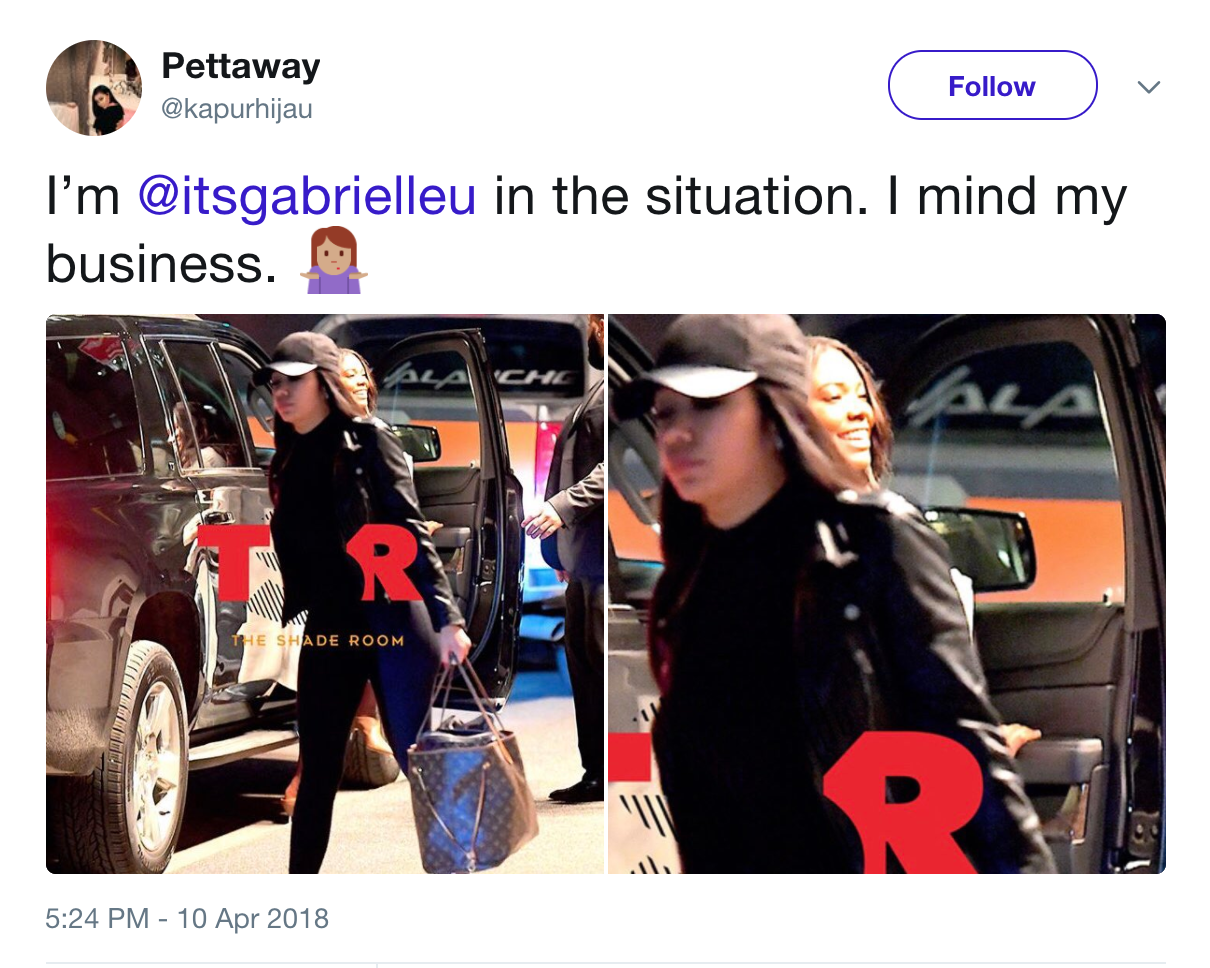Click the tweet text 'I mind my business'
Image resolution: width=1210 pixels, height=968 pixels.
586,229
